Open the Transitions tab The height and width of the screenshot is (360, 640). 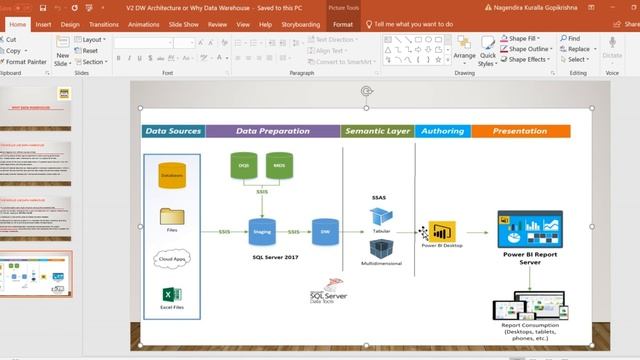coord(104,24)
